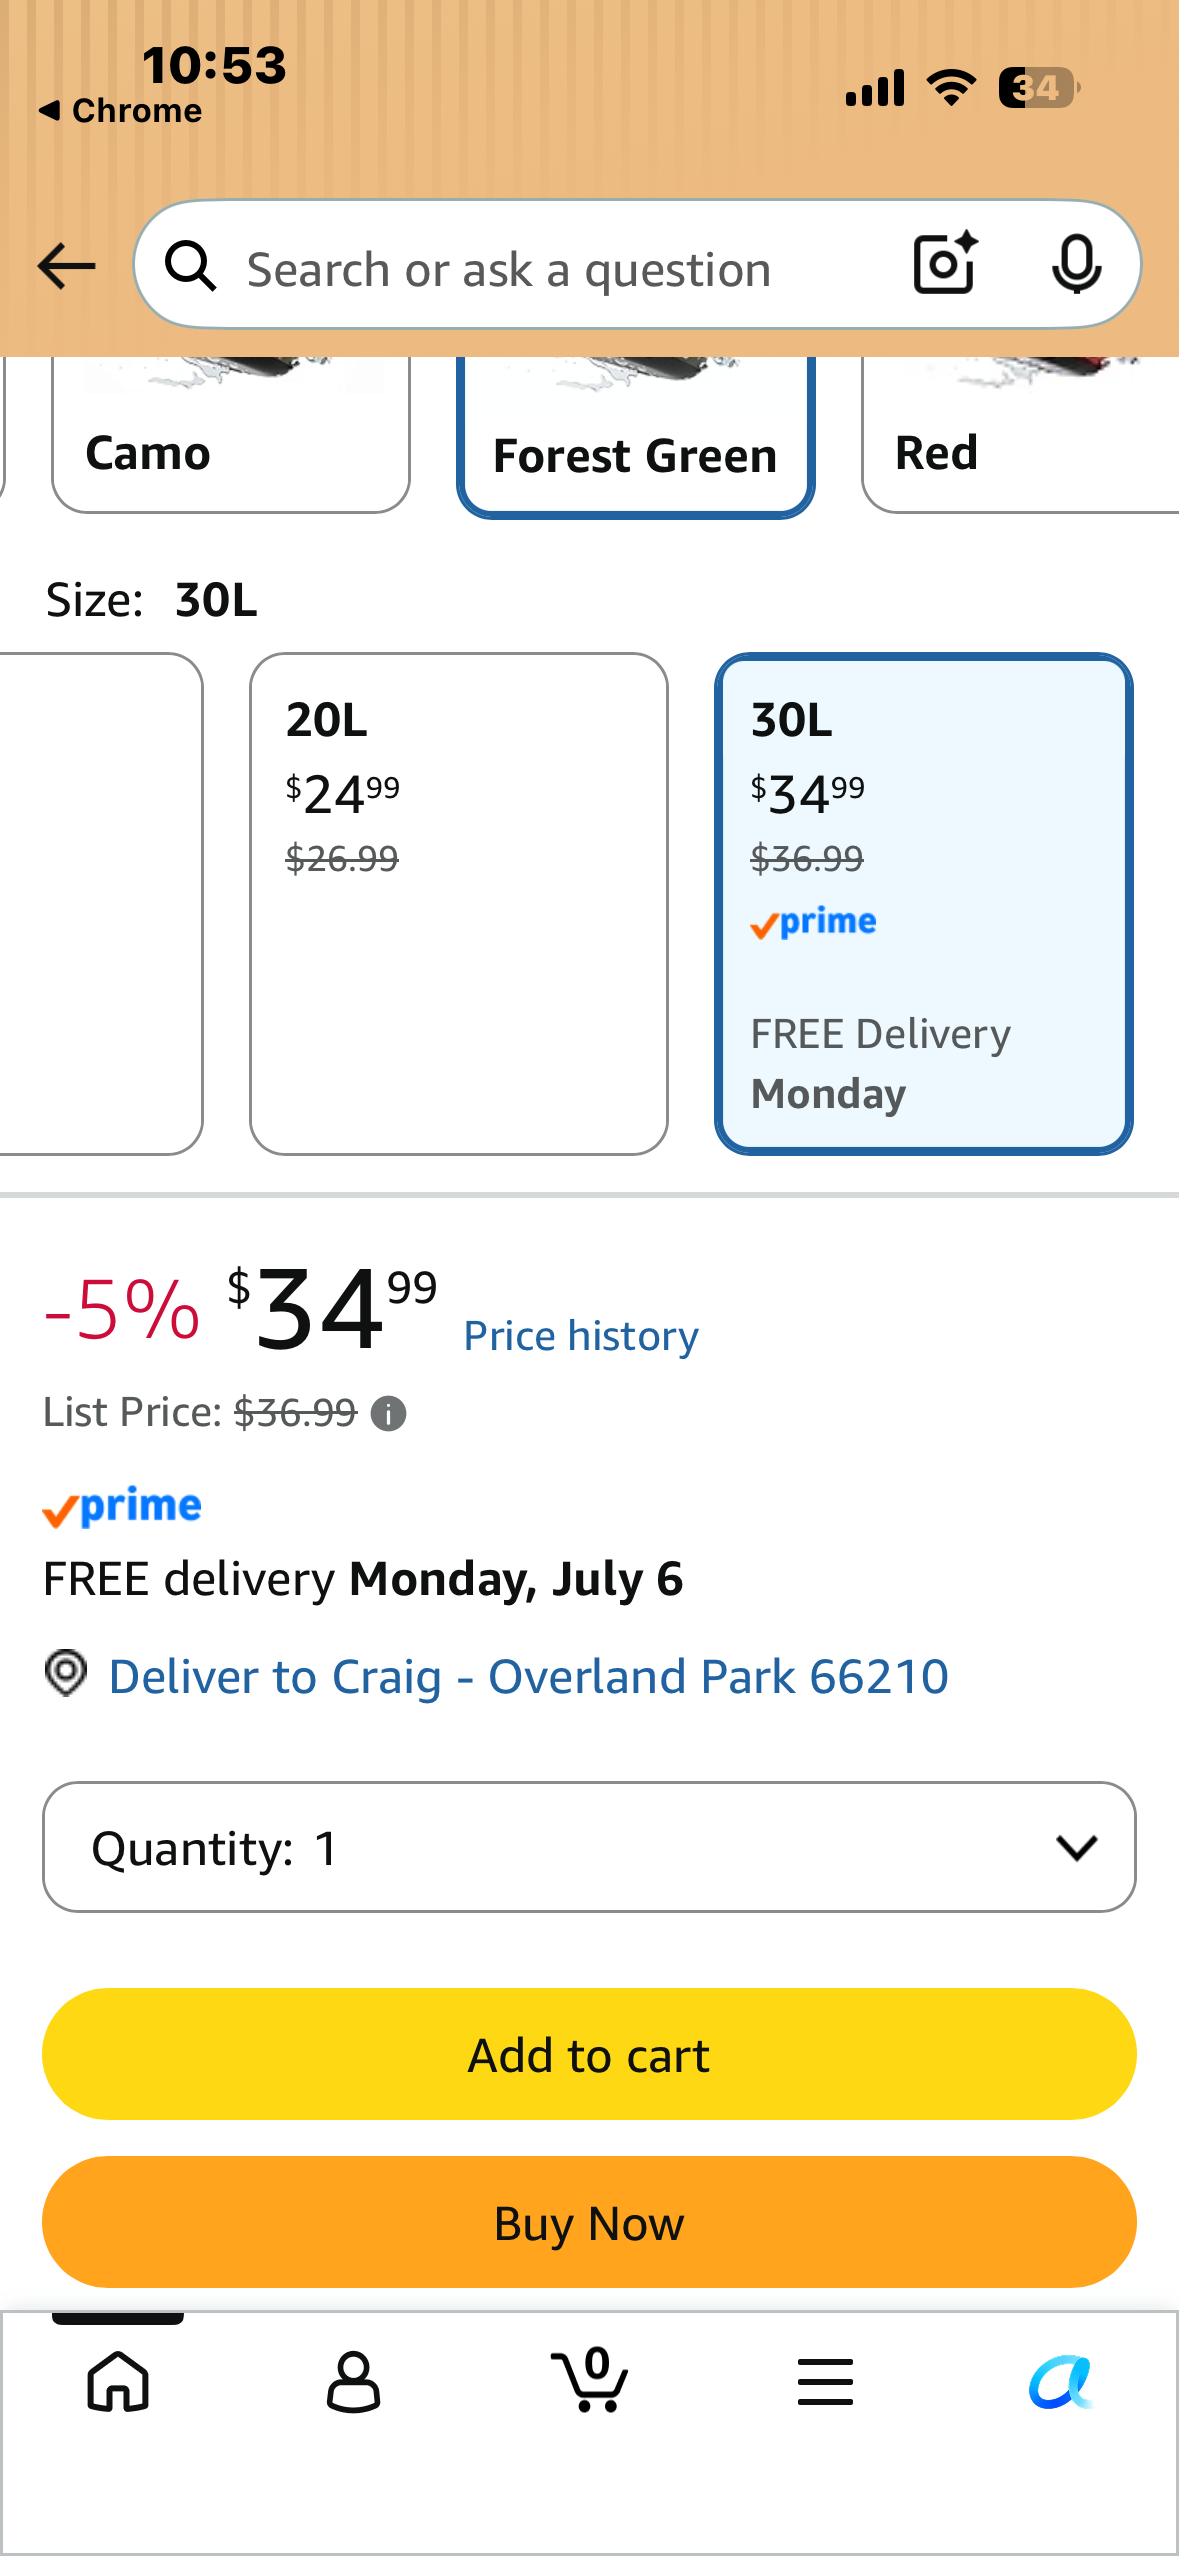Image resolution: width=1179 pixels, height=2556 pixels.
Task: Open the Price history link
Action: (581, 1336)
